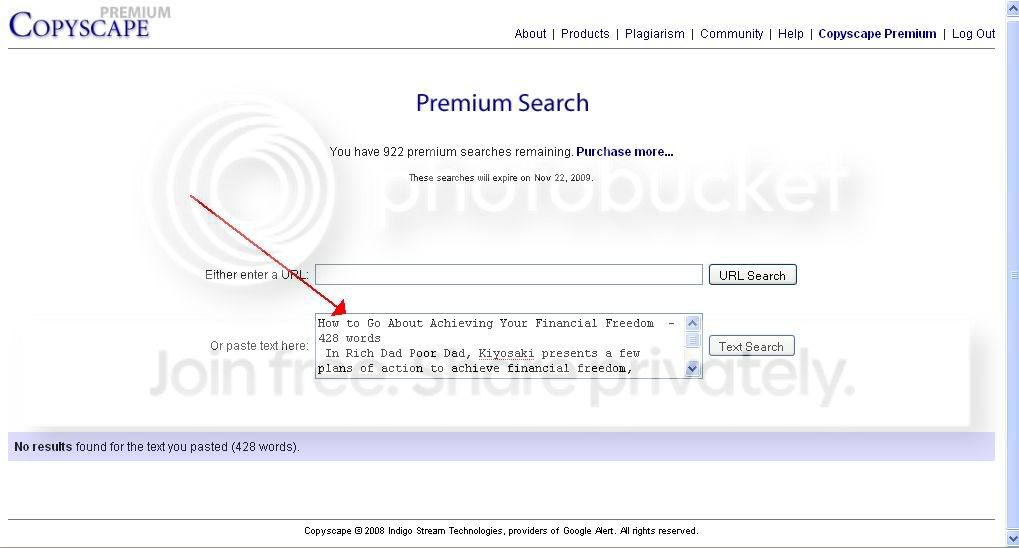Click the page scrollbar up arrow

pyautogui.click(x=1013, y=8)
